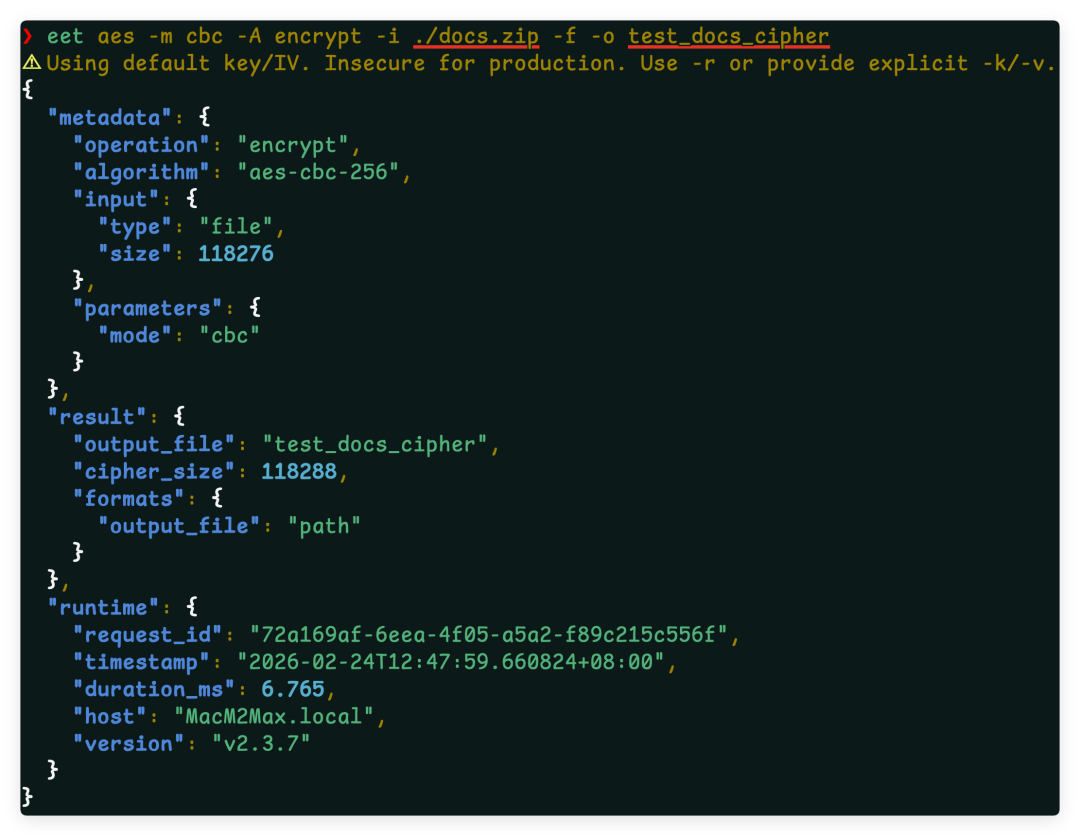Viewport: 1080px width, 836px height.
Task: Click the yellow warning triangle icon
Action: click(x=32, y=63)
